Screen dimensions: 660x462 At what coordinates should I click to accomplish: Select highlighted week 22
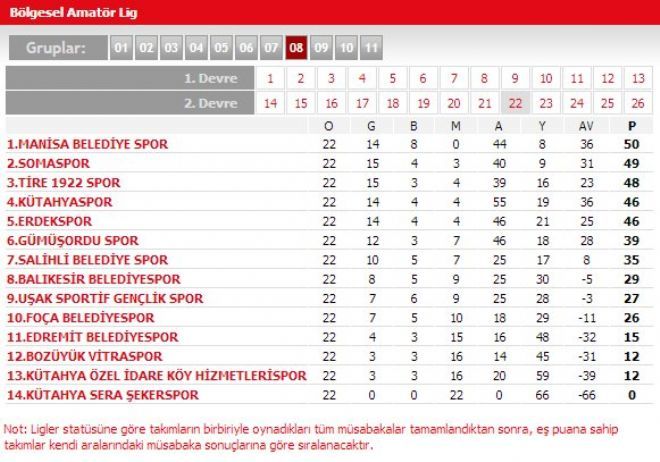[516, 103]
